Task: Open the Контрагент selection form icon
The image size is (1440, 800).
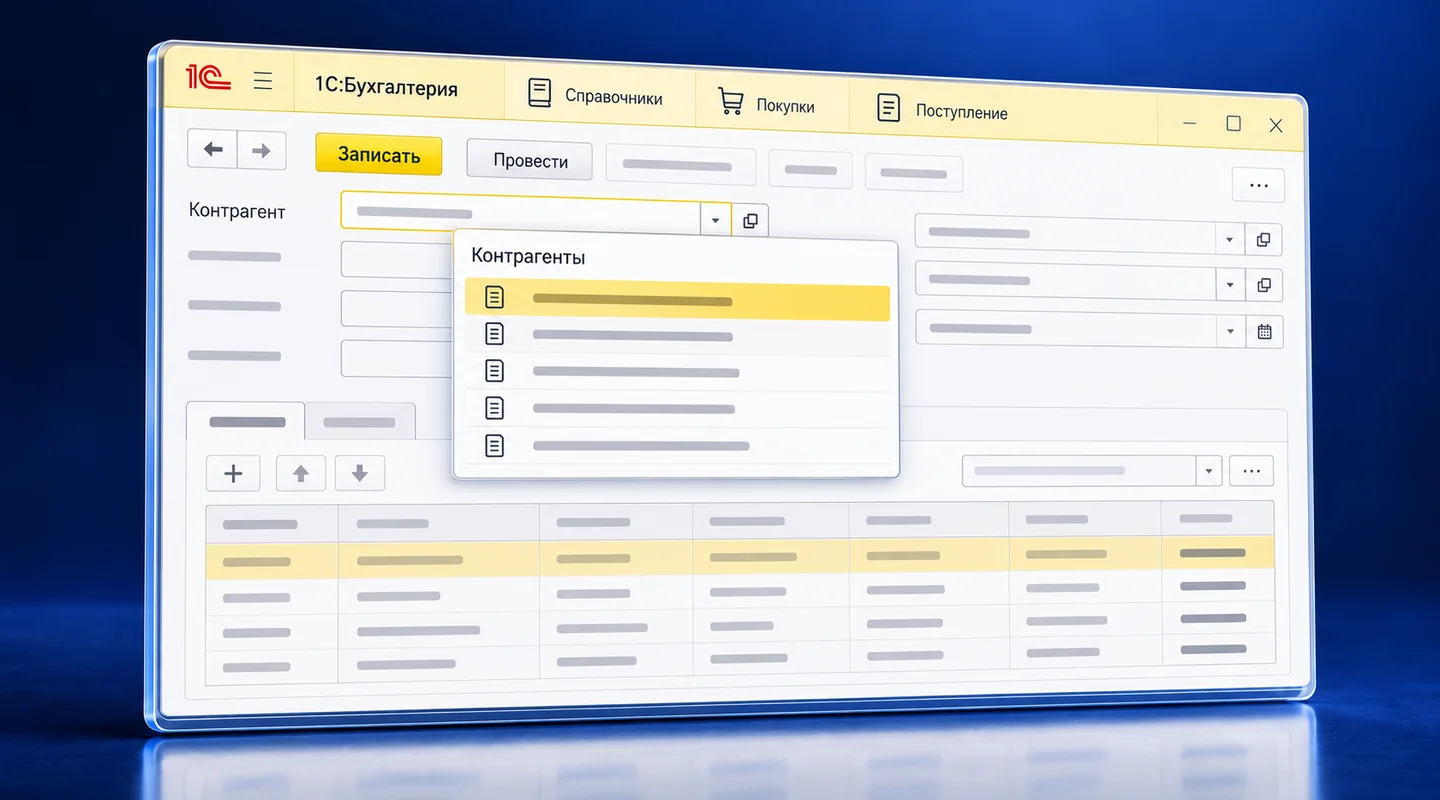Action: click(x=751, y=220)
